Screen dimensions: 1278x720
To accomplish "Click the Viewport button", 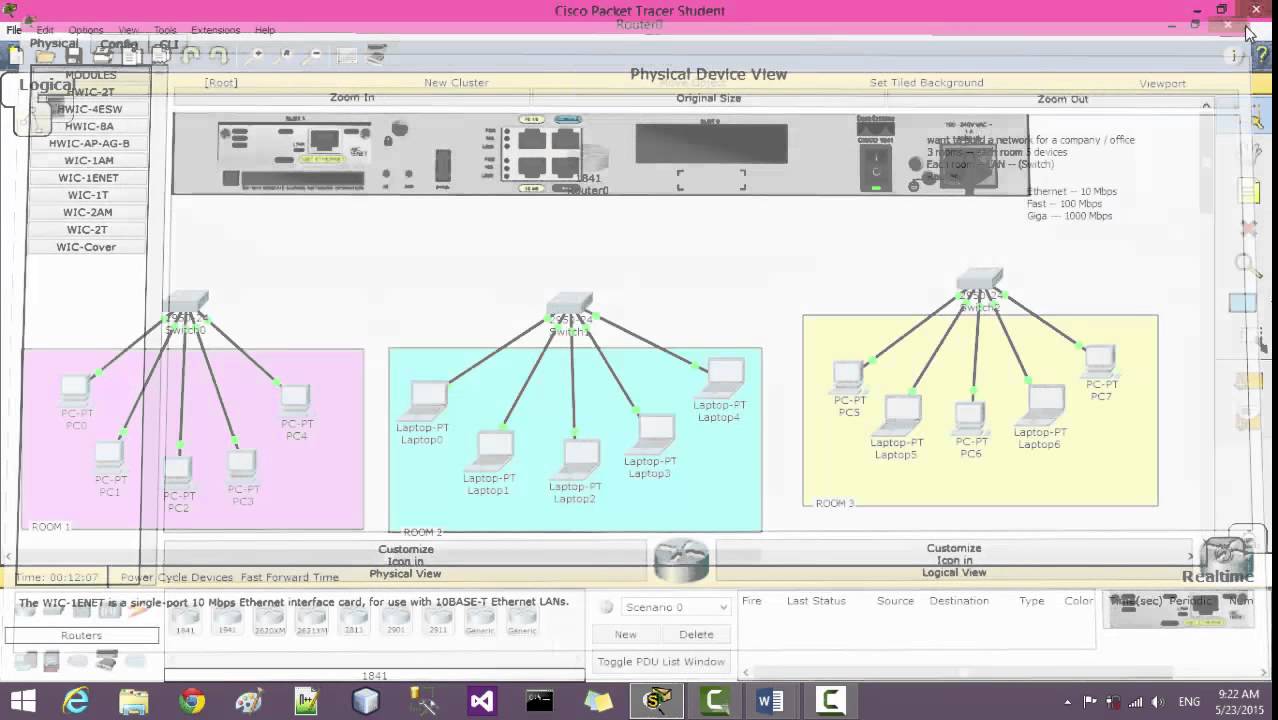I will tap(1162, 83).
